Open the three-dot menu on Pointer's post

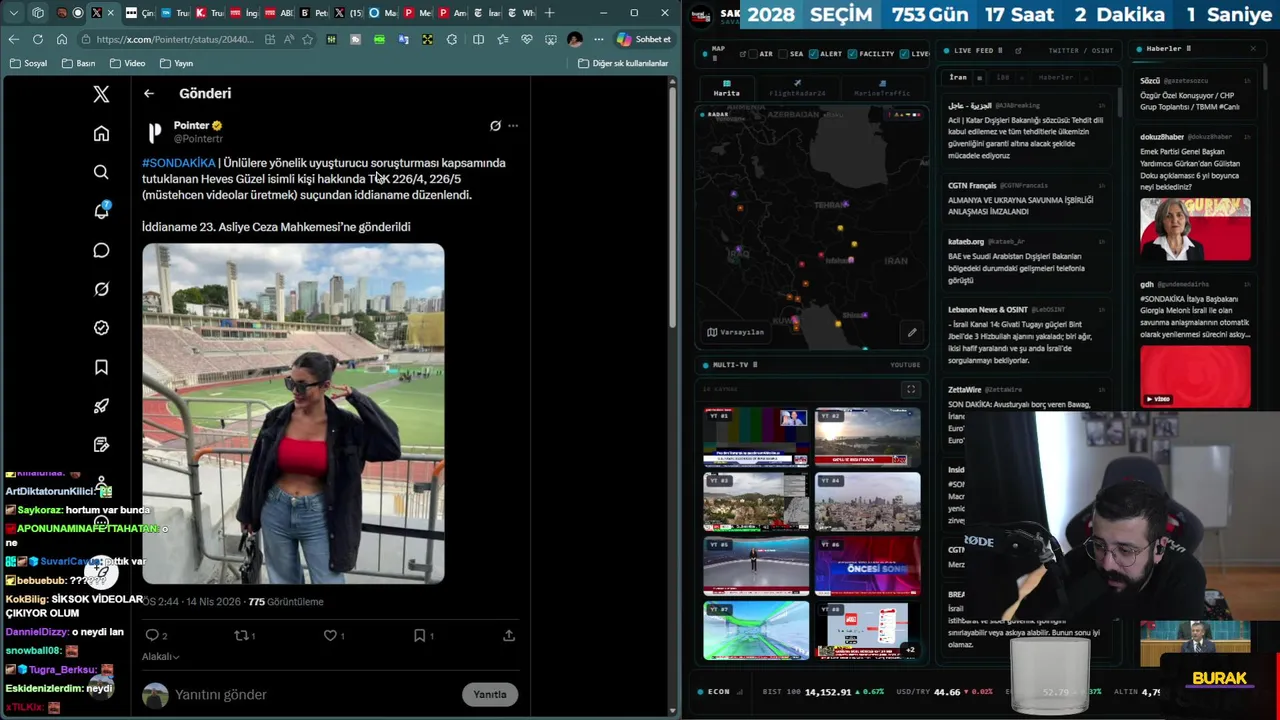[513, 126]
